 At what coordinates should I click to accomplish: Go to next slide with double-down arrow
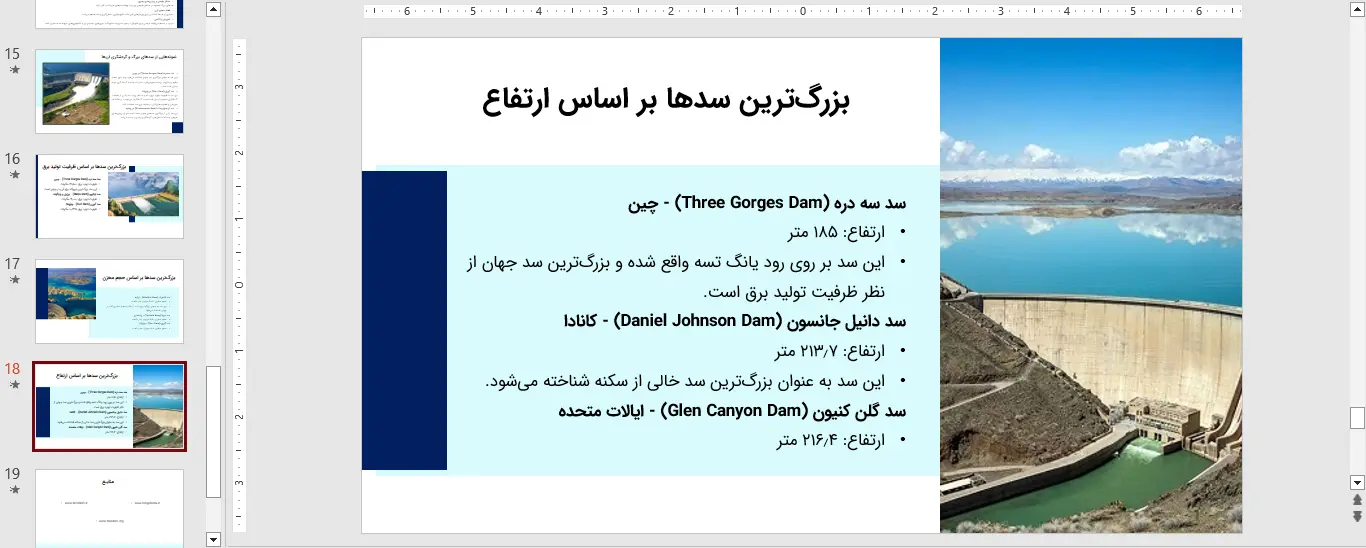(1357, 516)
